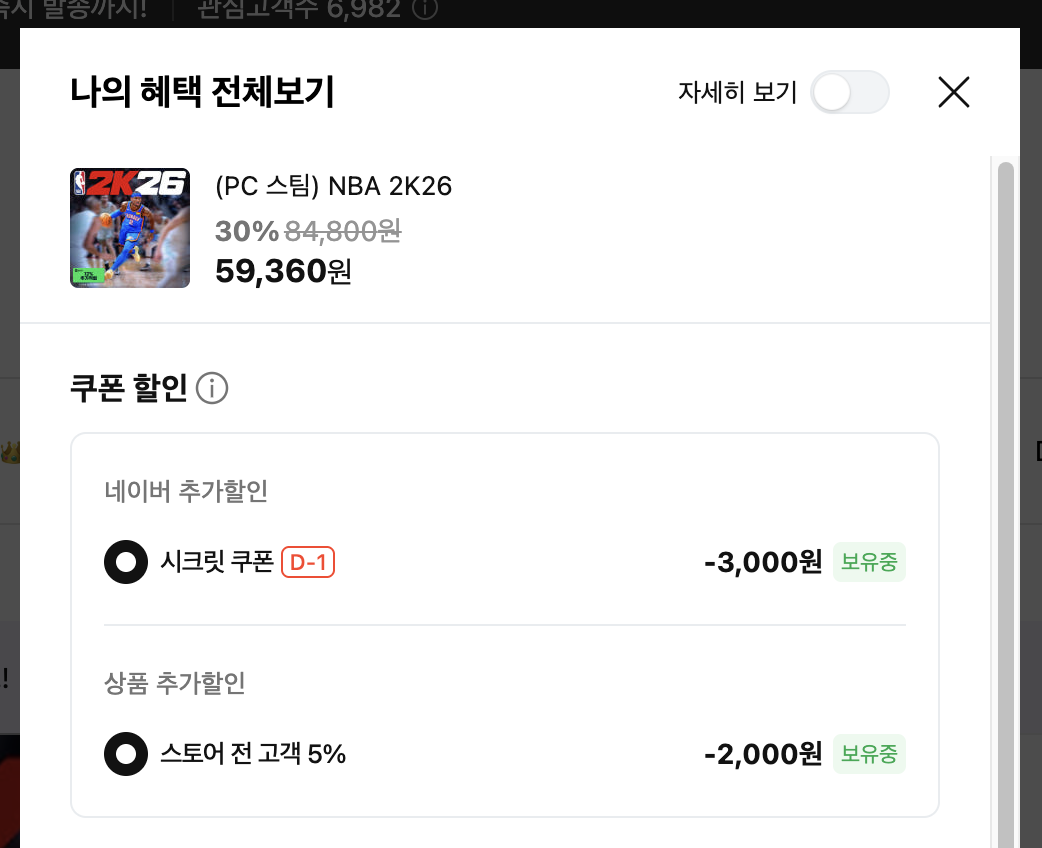Open the 쿠폰 할인 info icon
This screenshot has height=848, width=1042.
click(212, 388)
